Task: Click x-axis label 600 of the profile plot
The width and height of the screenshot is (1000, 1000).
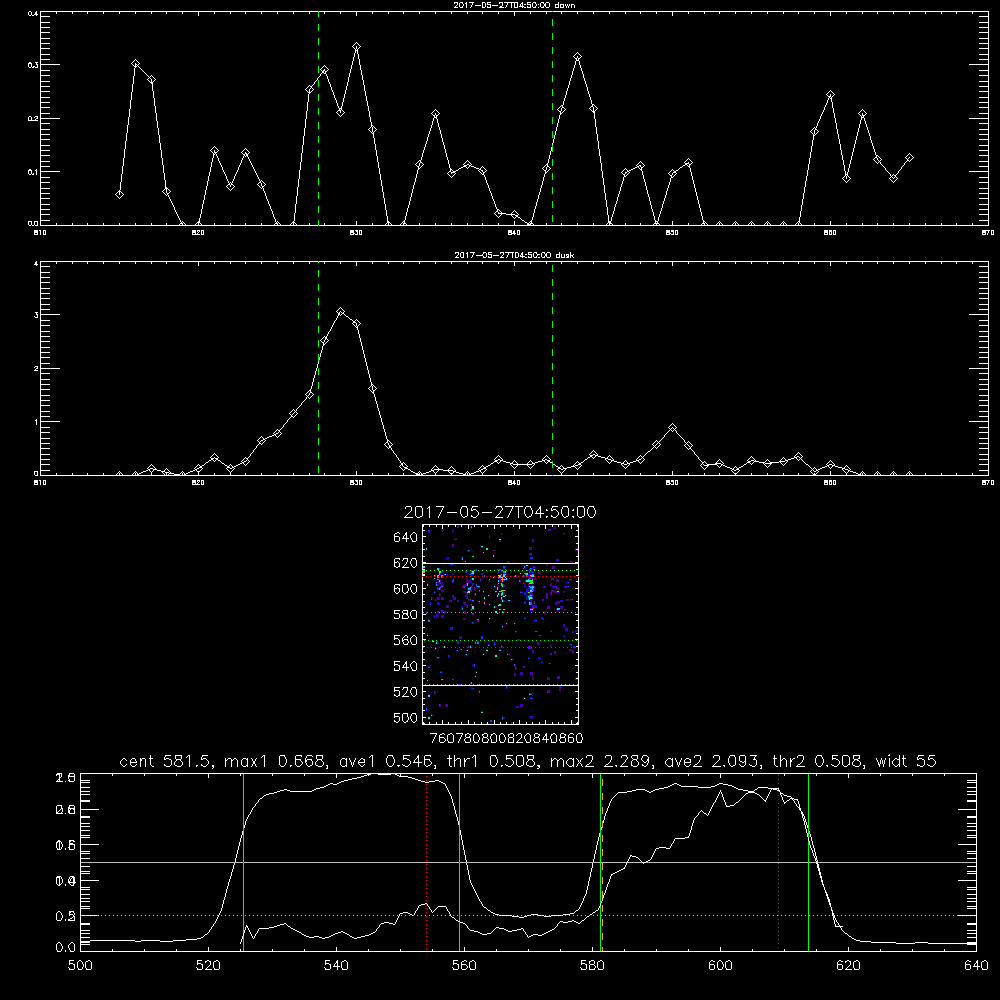Action: click(x=721, y=966)
